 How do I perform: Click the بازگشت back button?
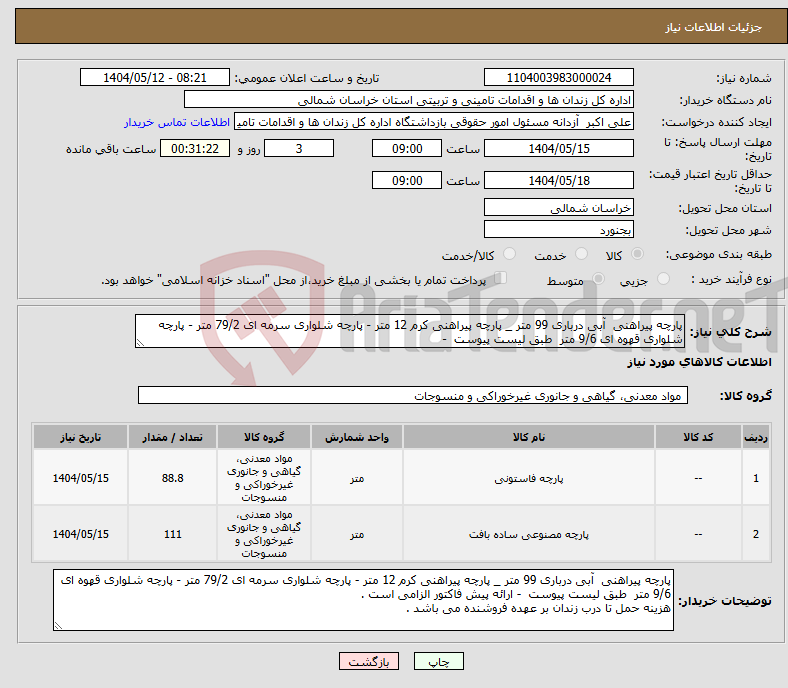coord(369,661)
